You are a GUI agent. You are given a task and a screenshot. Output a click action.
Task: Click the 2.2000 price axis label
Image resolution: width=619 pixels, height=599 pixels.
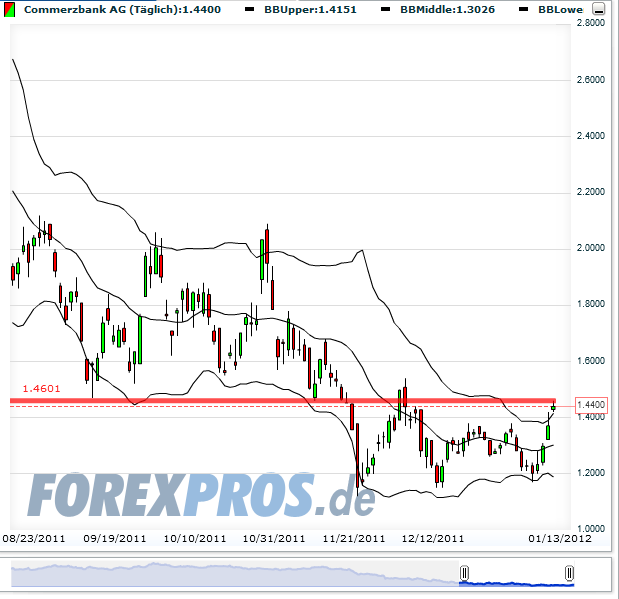[591, 192]
